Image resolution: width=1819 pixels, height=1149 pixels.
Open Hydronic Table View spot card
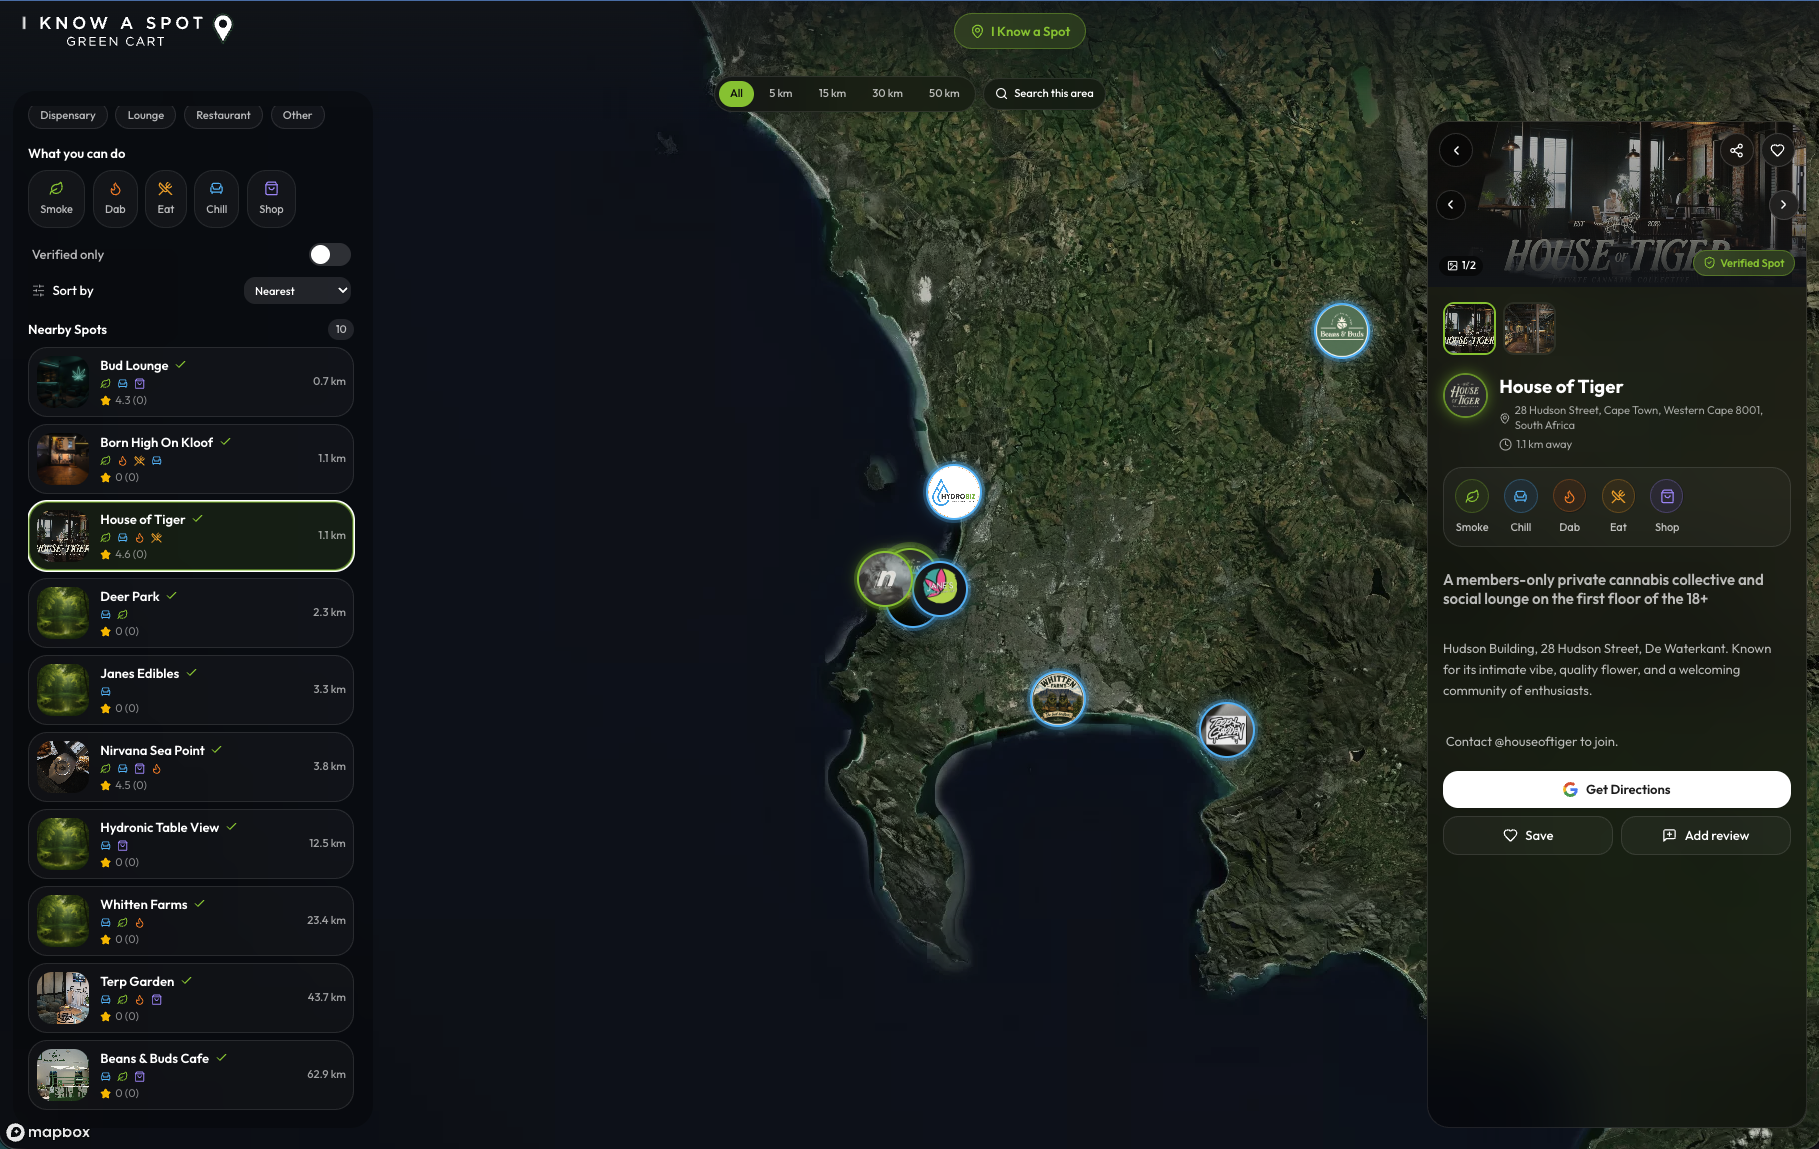pos(191,844)
